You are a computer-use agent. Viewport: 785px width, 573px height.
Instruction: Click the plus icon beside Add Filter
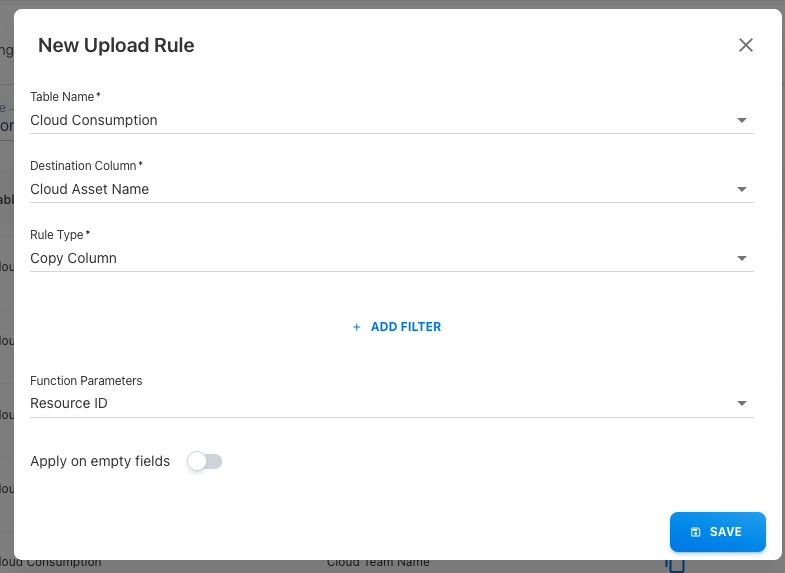[356, 327]
